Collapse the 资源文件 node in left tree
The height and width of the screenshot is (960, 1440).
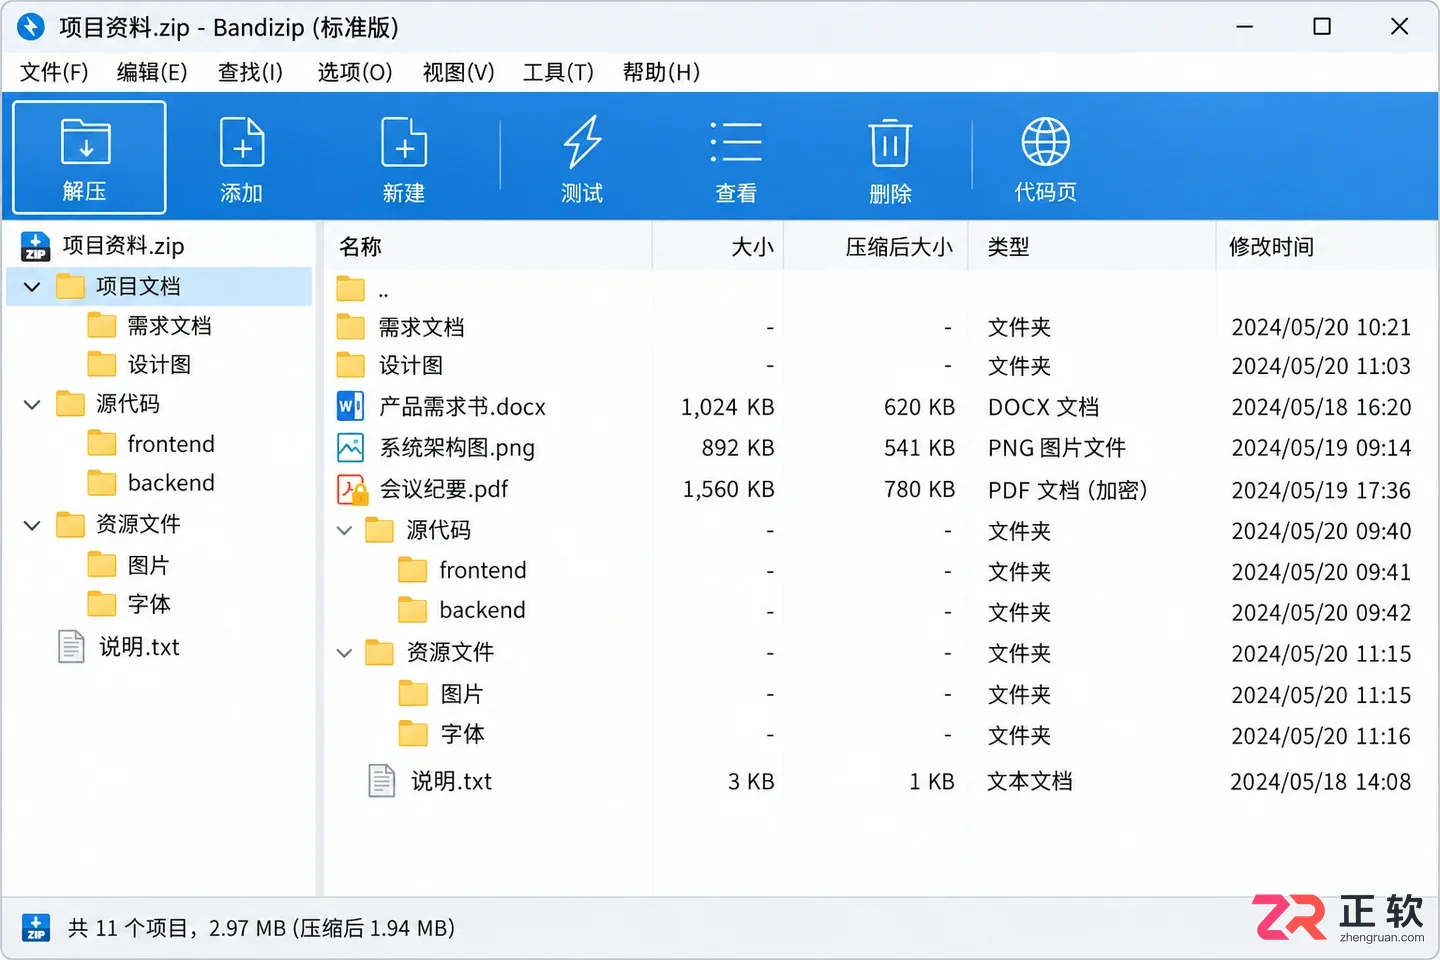[32, 524]
